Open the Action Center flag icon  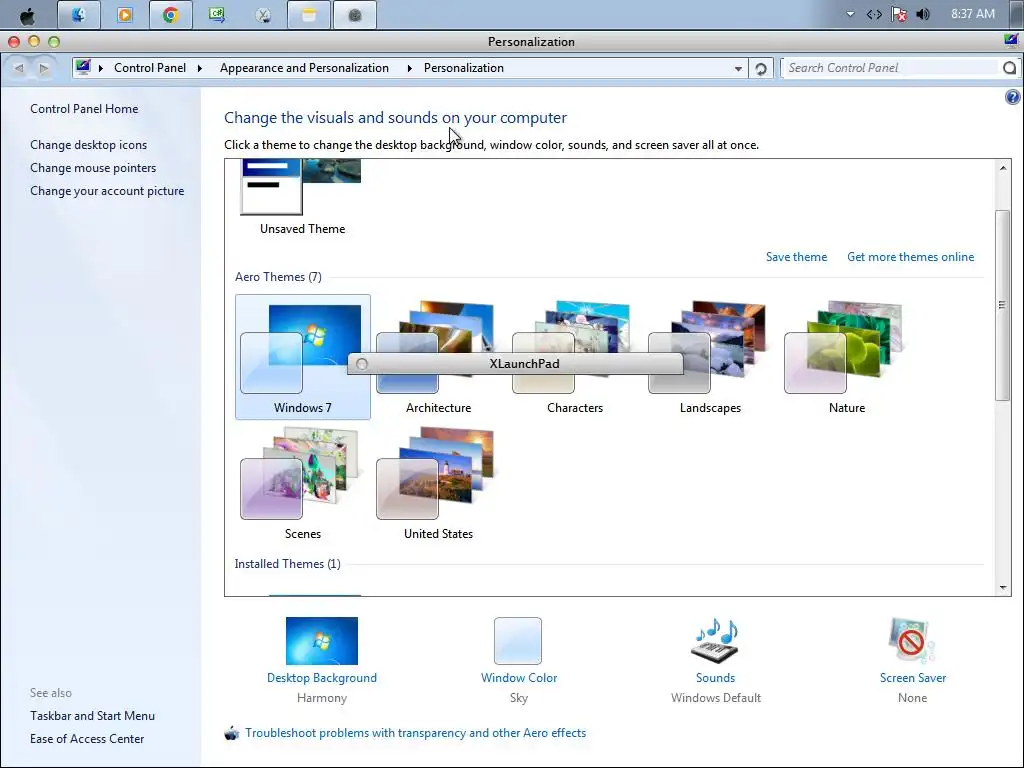[899, 14]
